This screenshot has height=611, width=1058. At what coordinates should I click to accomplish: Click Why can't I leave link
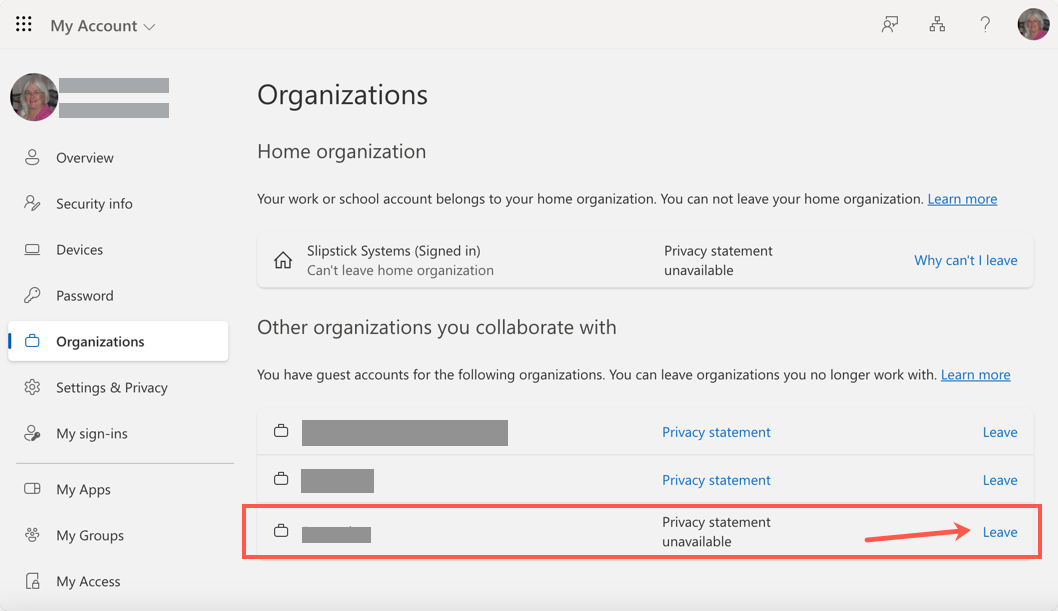[x=966, y=260]
